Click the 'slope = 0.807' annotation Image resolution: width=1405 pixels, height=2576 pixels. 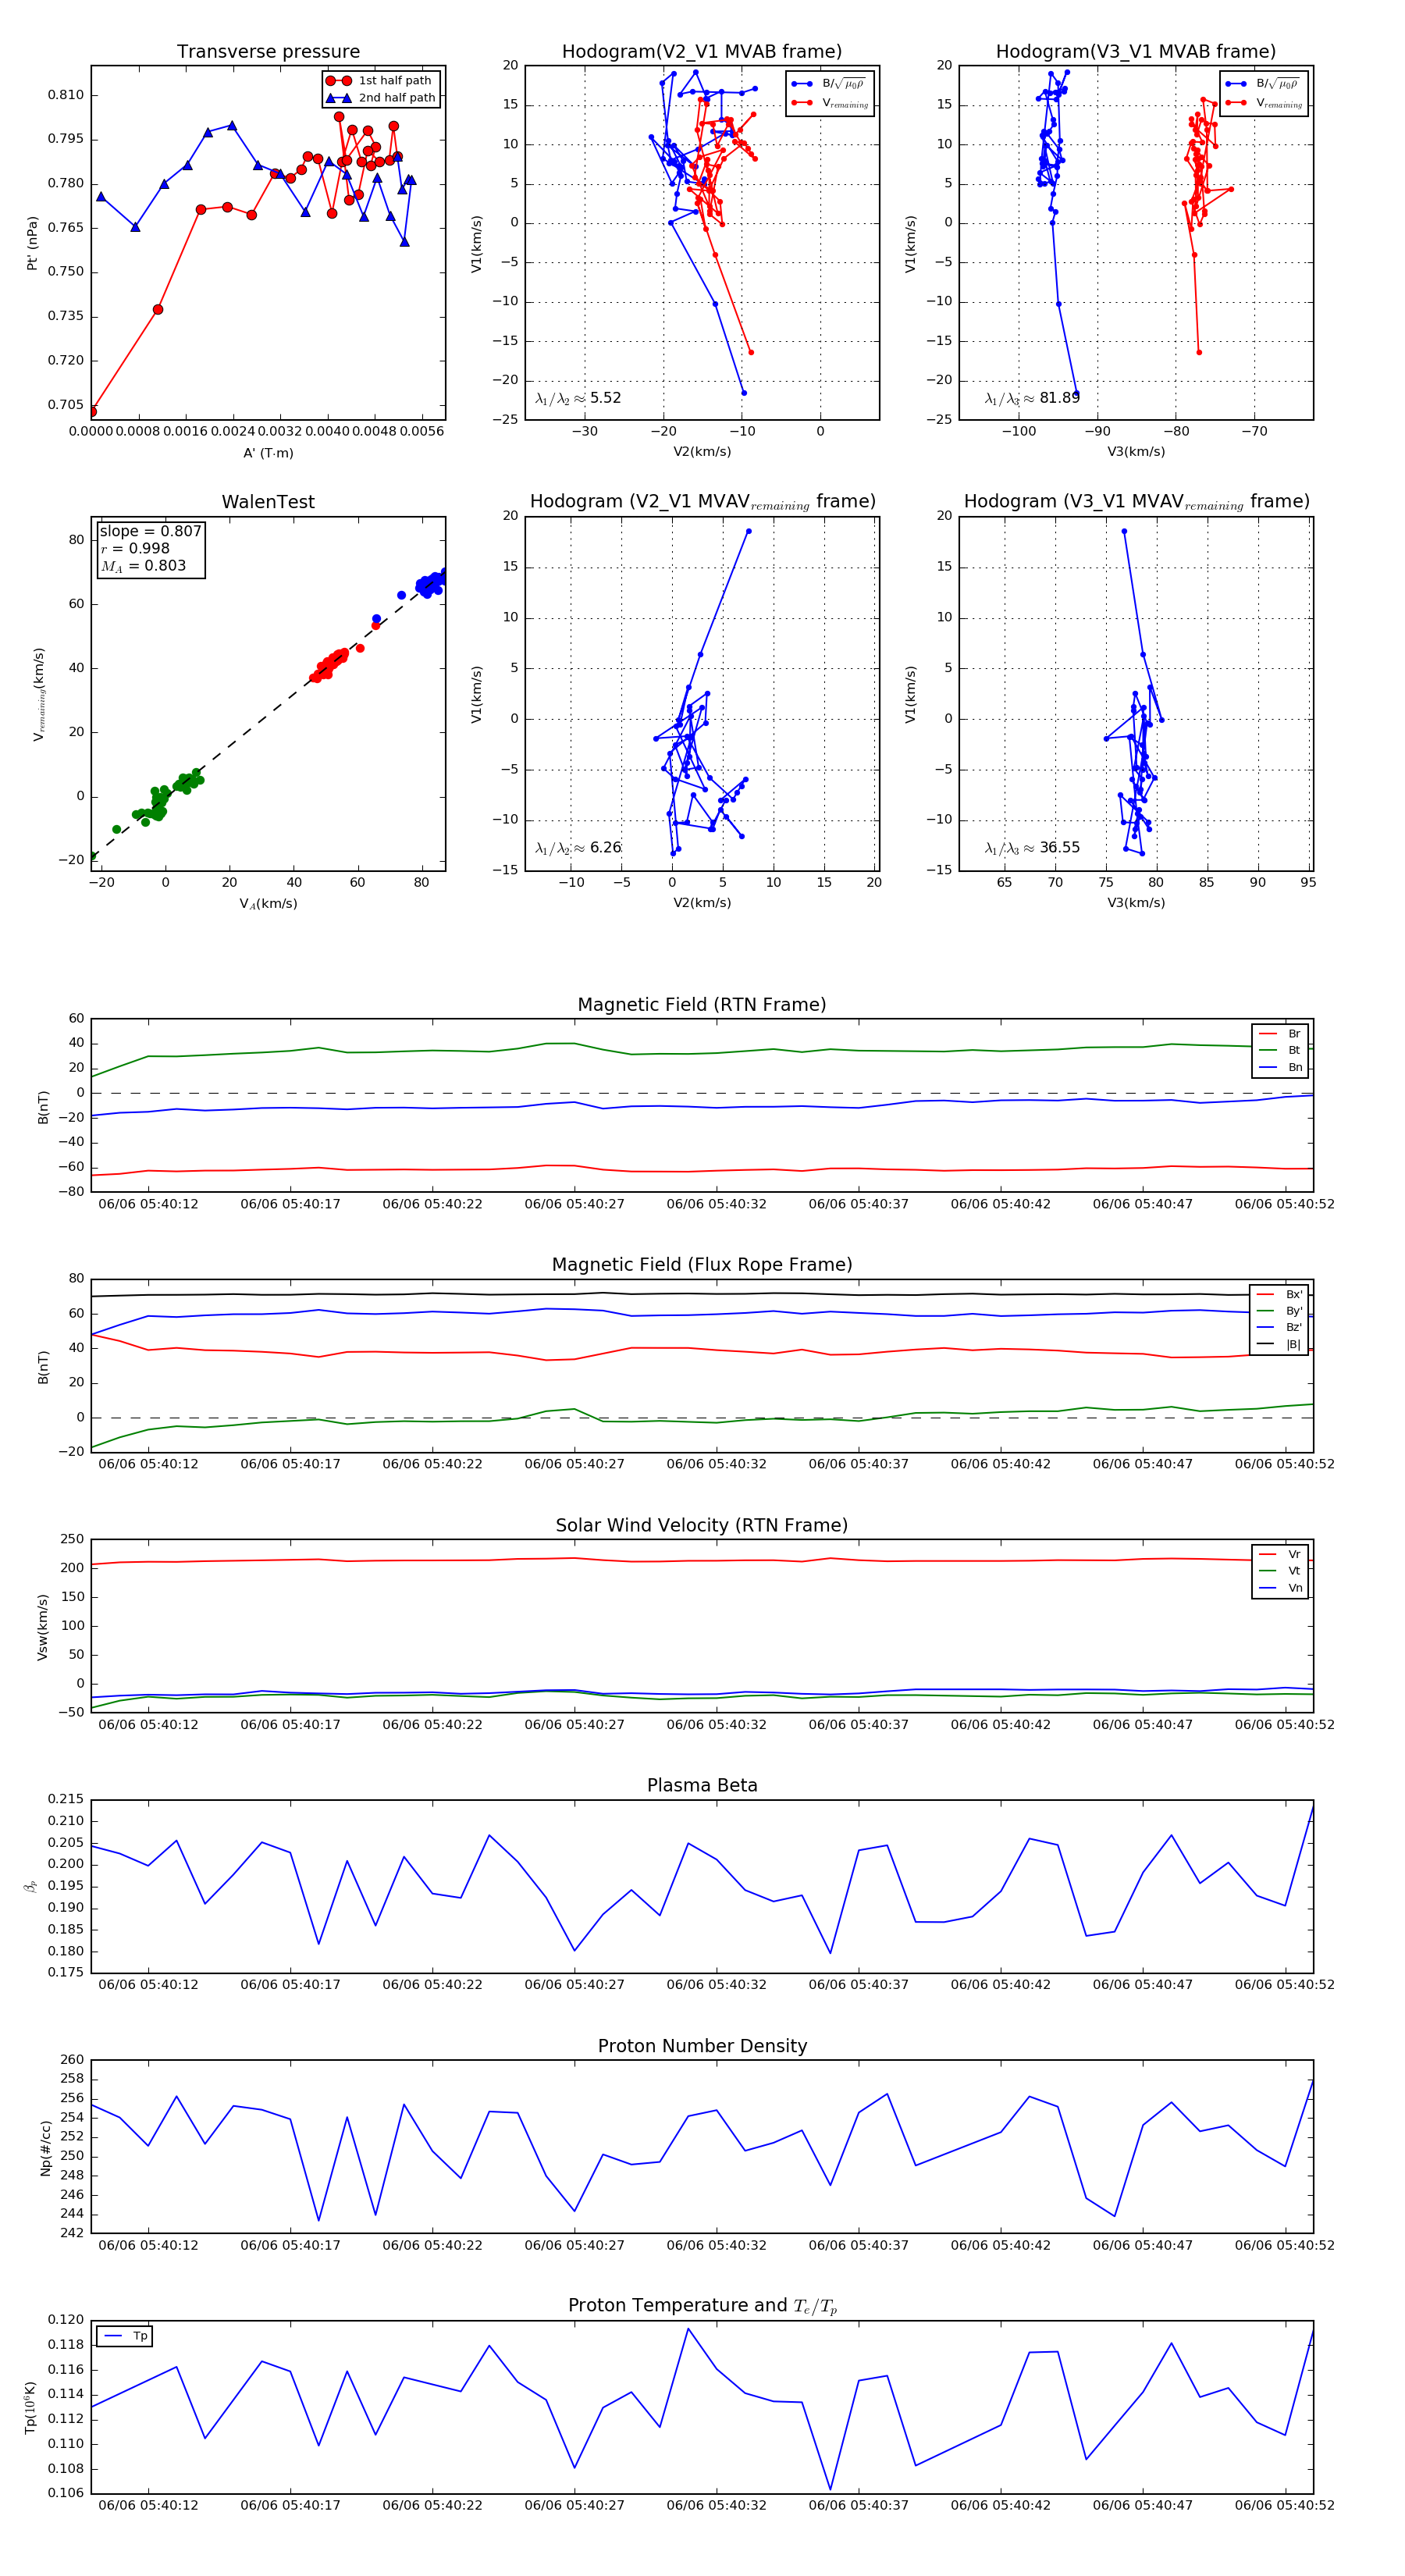pyautogui.click(x=150, y=531)
